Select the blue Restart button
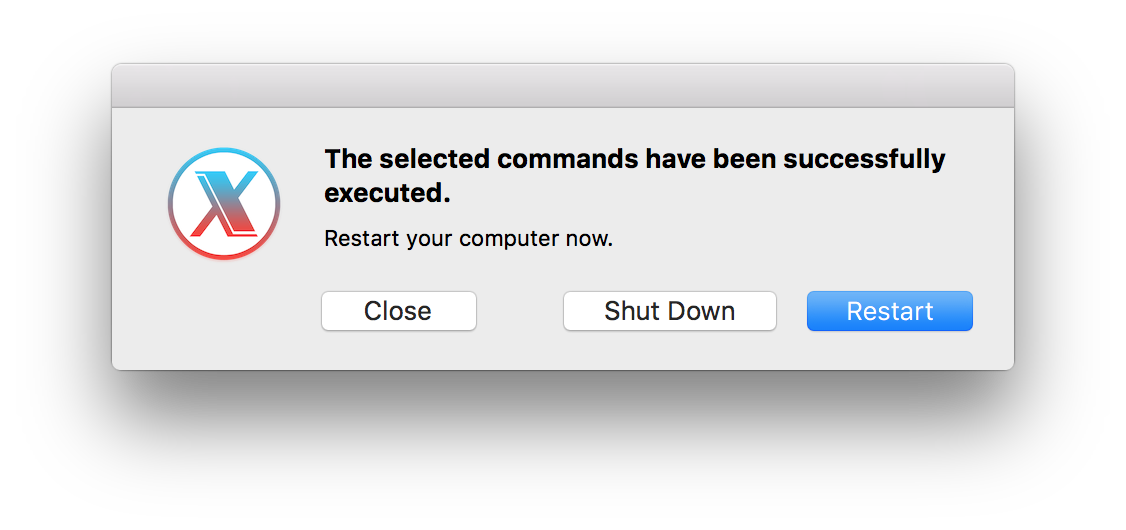The width and height of the screenshot is (1126, 530). 890,311
